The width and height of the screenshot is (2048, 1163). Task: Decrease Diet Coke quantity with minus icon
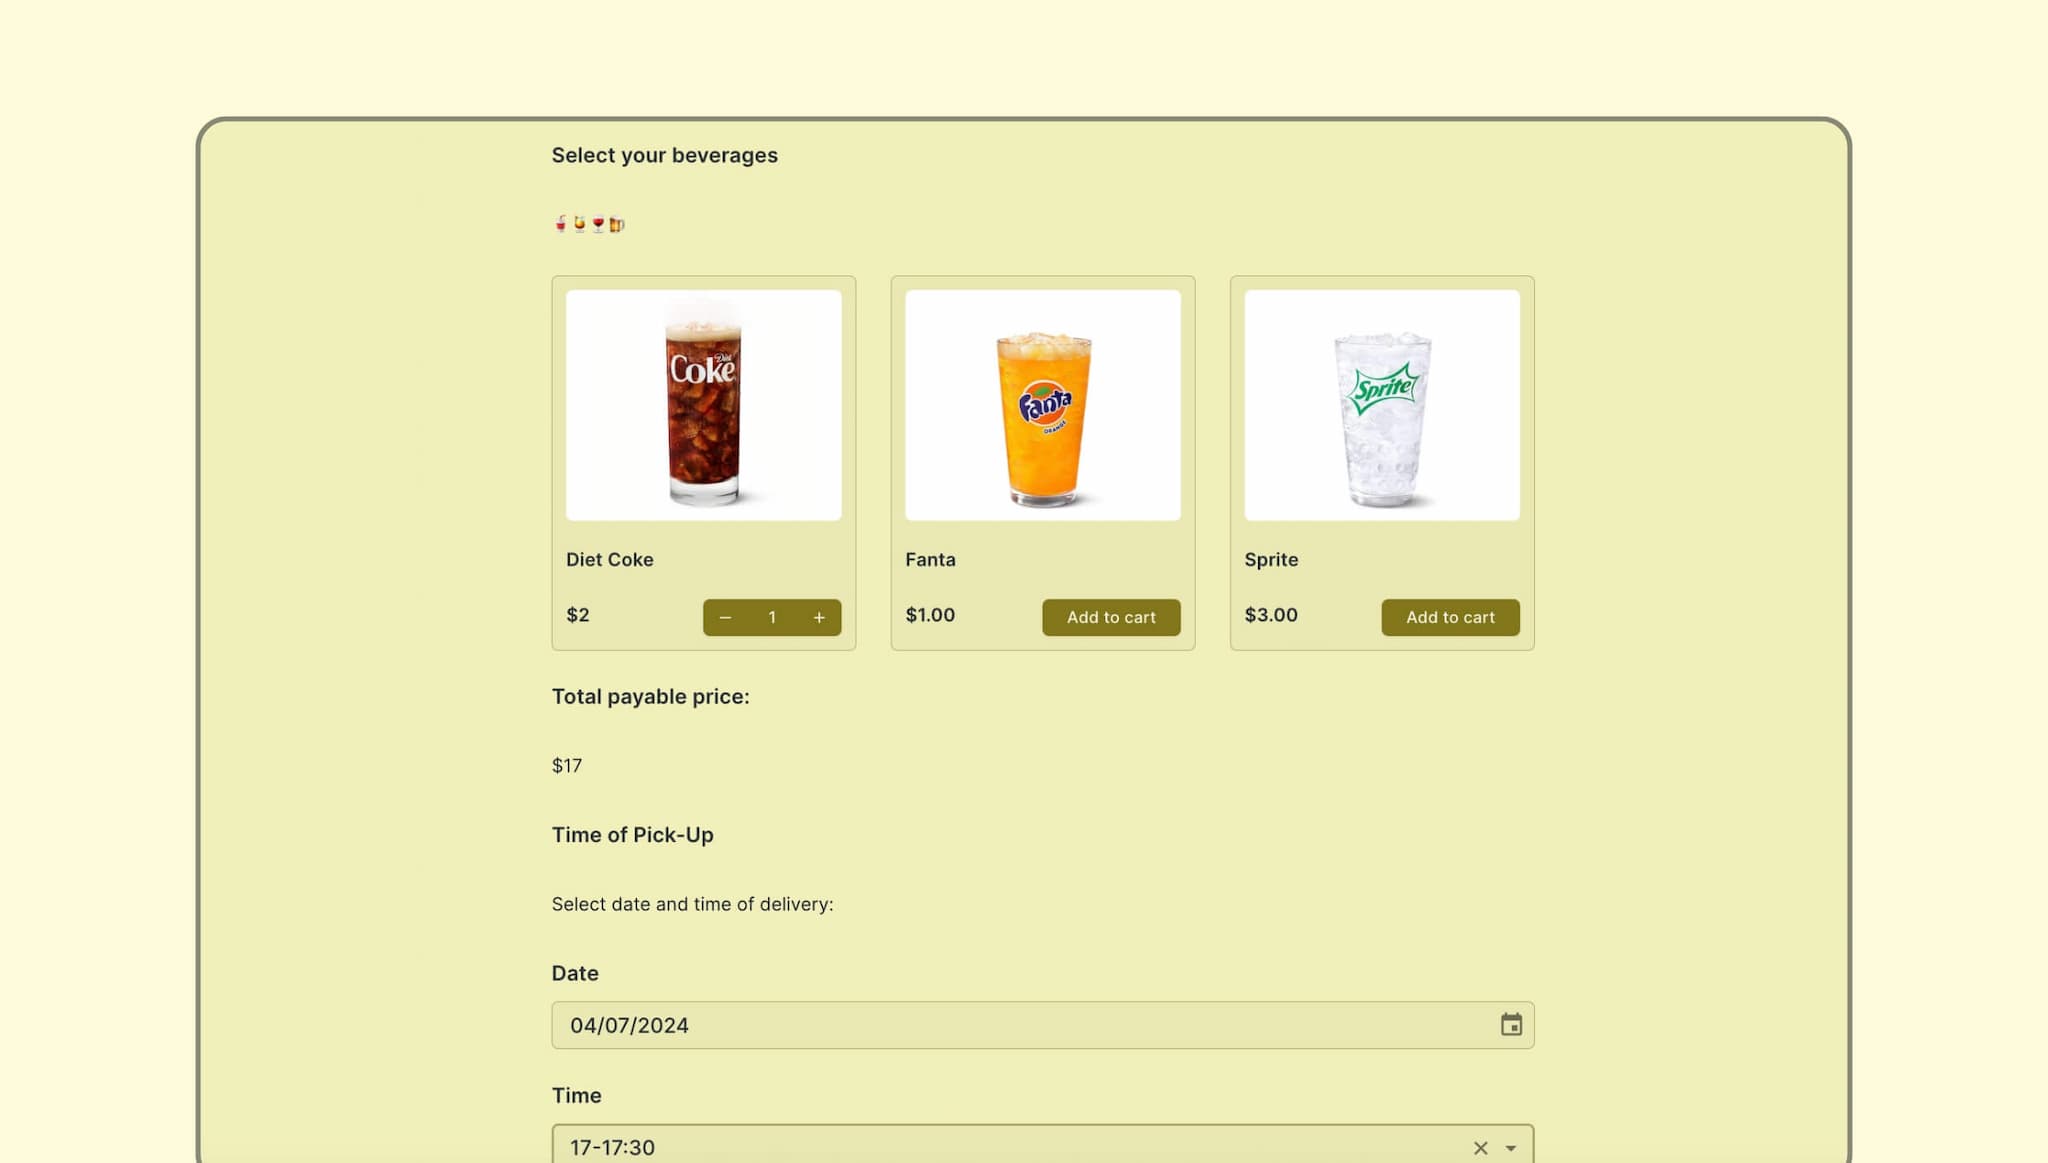[725, 617]
